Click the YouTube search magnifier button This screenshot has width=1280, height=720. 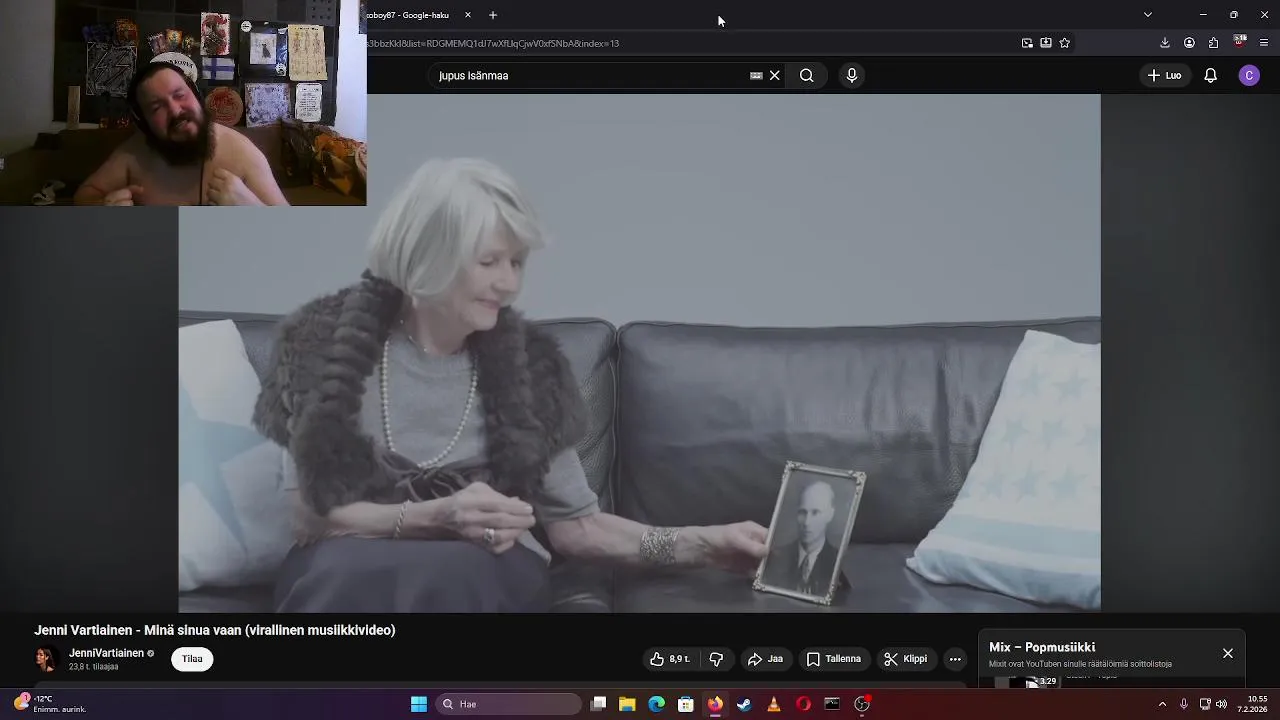[806, 75]
